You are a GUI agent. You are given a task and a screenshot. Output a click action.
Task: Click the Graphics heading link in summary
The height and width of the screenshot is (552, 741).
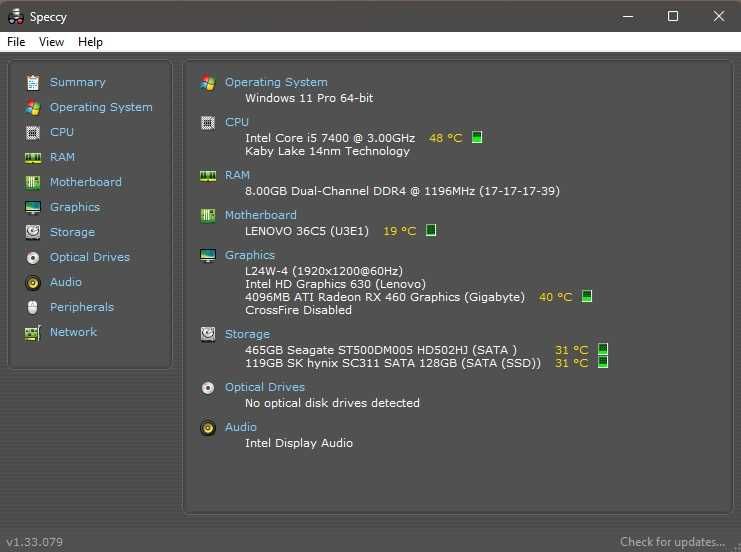[250, 255]
